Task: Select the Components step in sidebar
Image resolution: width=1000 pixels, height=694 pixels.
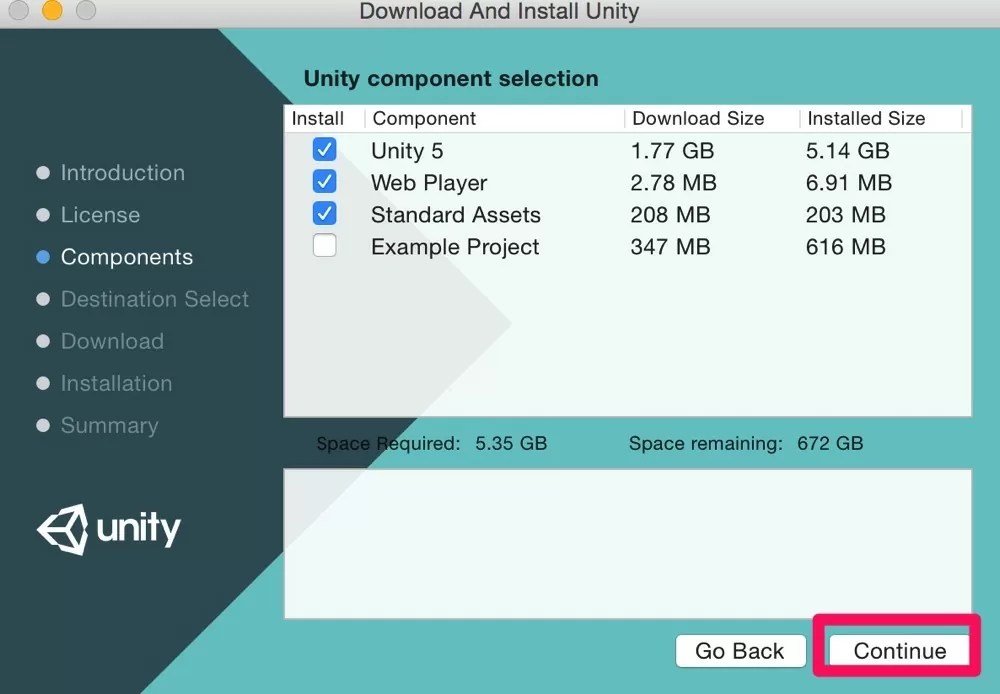Action: point(127,257)
